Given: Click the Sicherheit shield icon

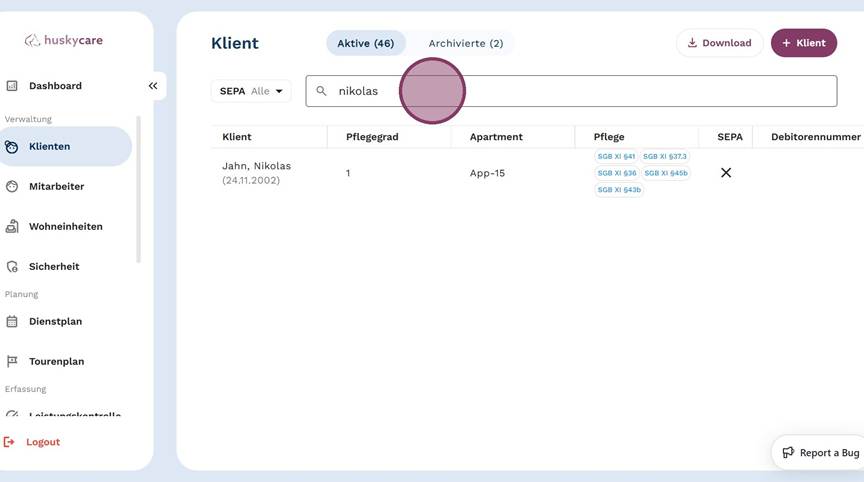Looking at the screenshot, I should coord(12,267).
